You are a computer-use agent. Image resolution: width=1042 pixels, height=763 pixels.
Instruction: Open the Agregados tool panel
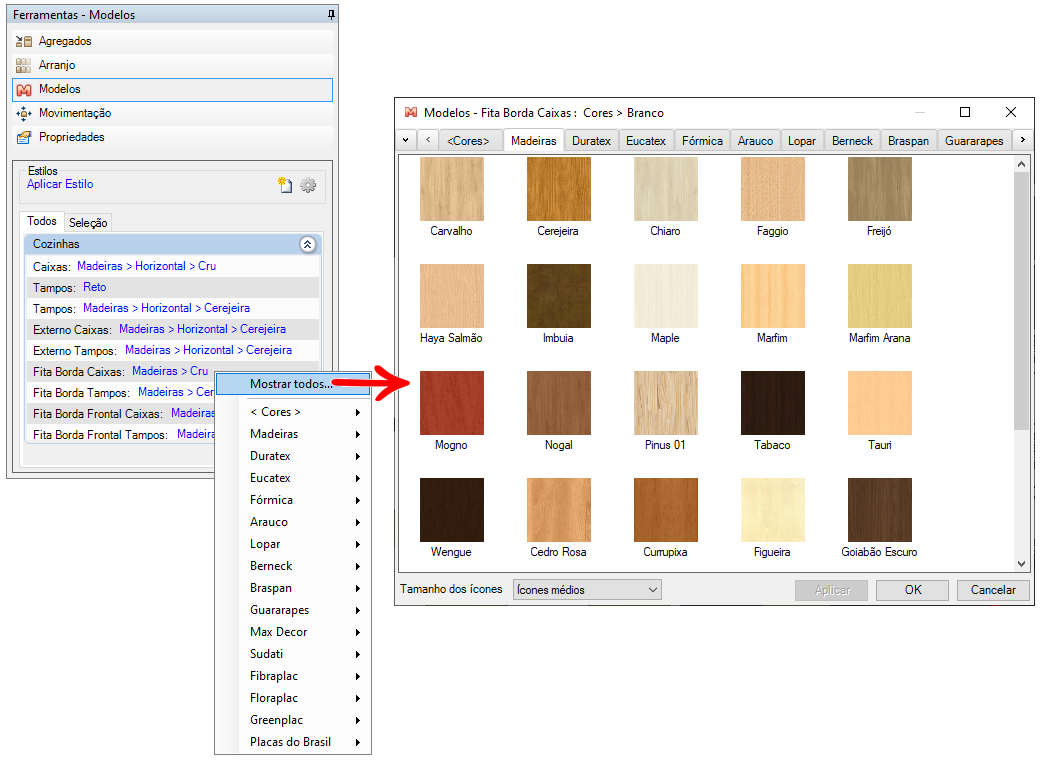pyautogui.click(x=65, y=41)
